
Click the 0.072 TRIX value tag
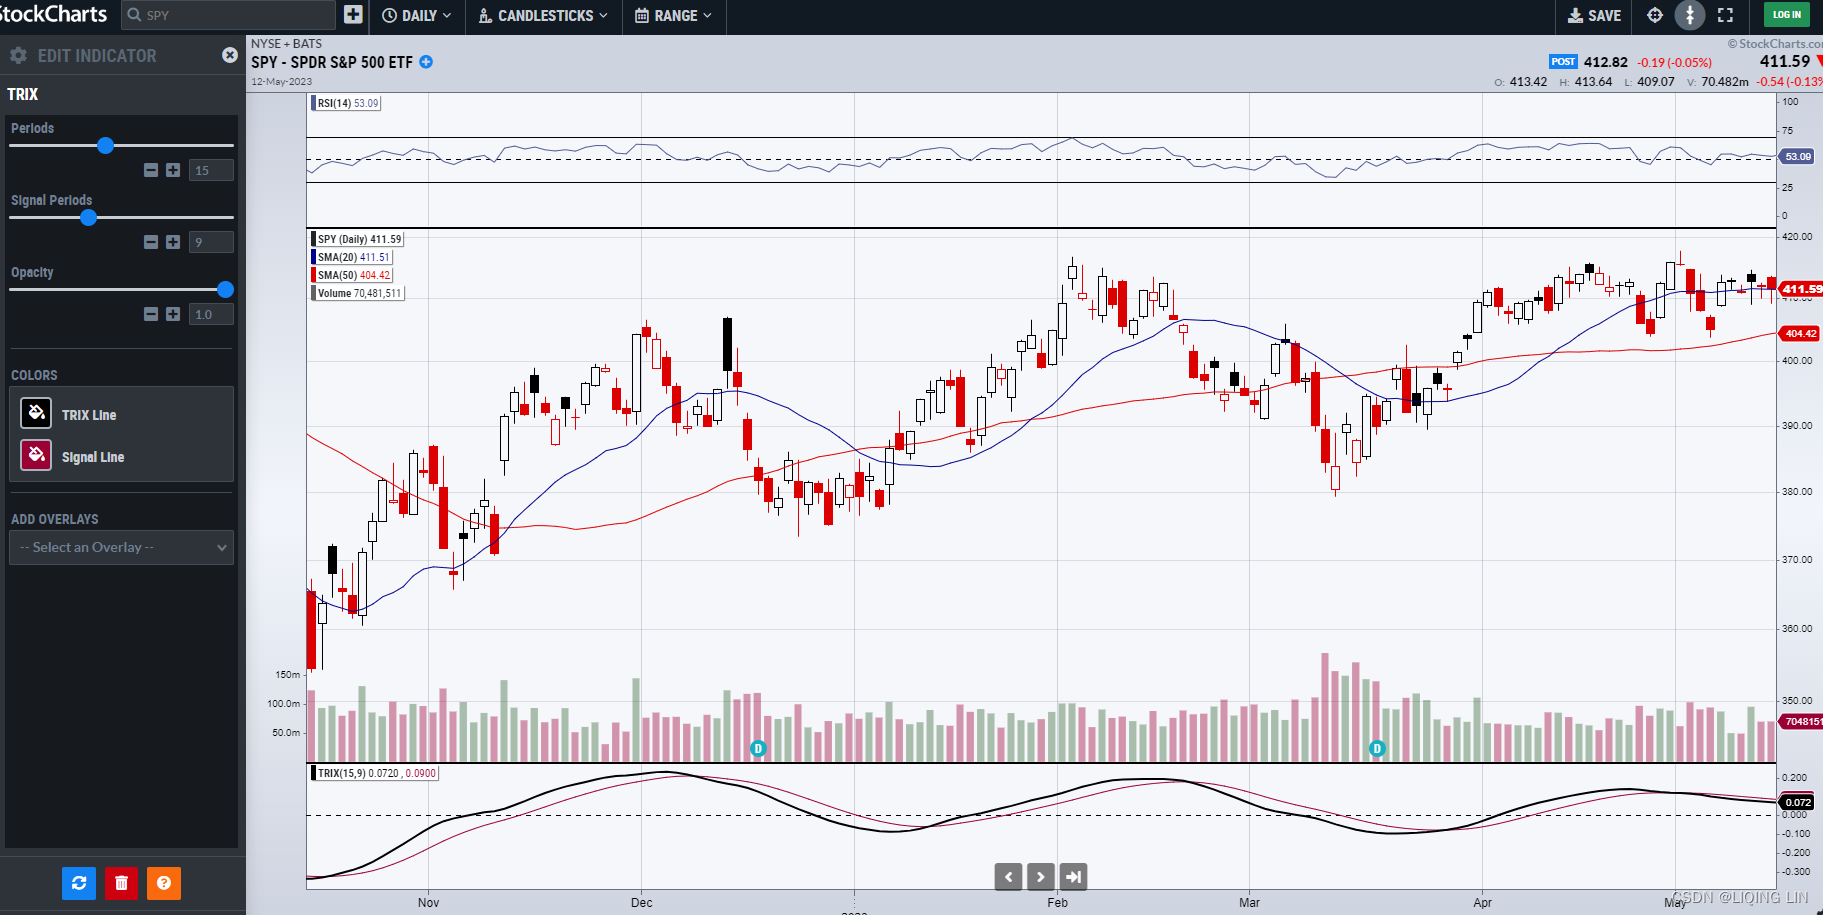point(1797,802)
